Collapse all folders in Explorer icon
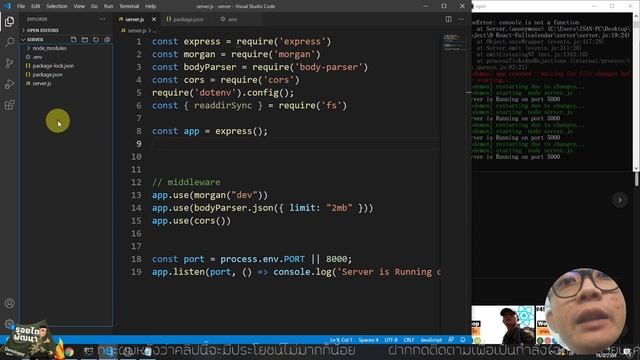 pyautogui.click(x=107, y=40)
